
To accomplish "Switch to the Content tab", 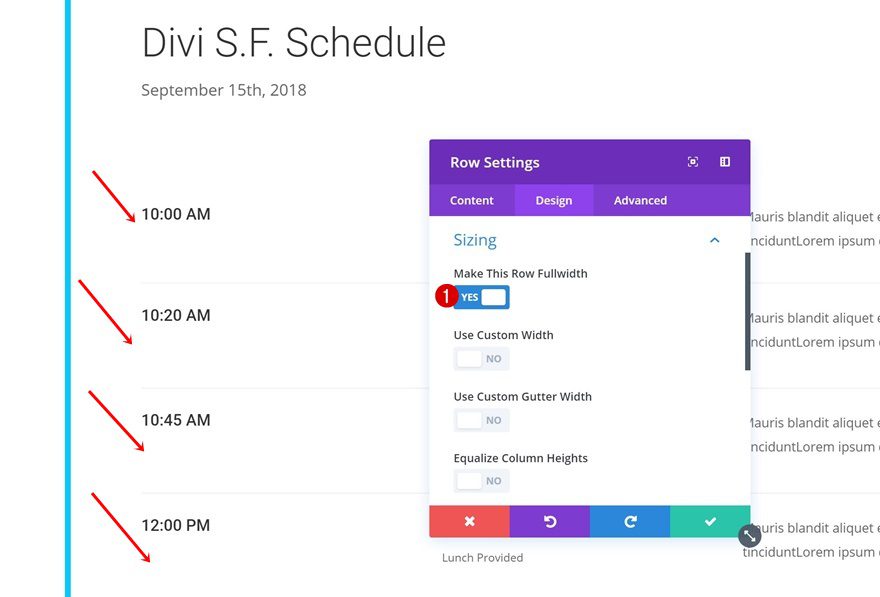I will point(472,200).
